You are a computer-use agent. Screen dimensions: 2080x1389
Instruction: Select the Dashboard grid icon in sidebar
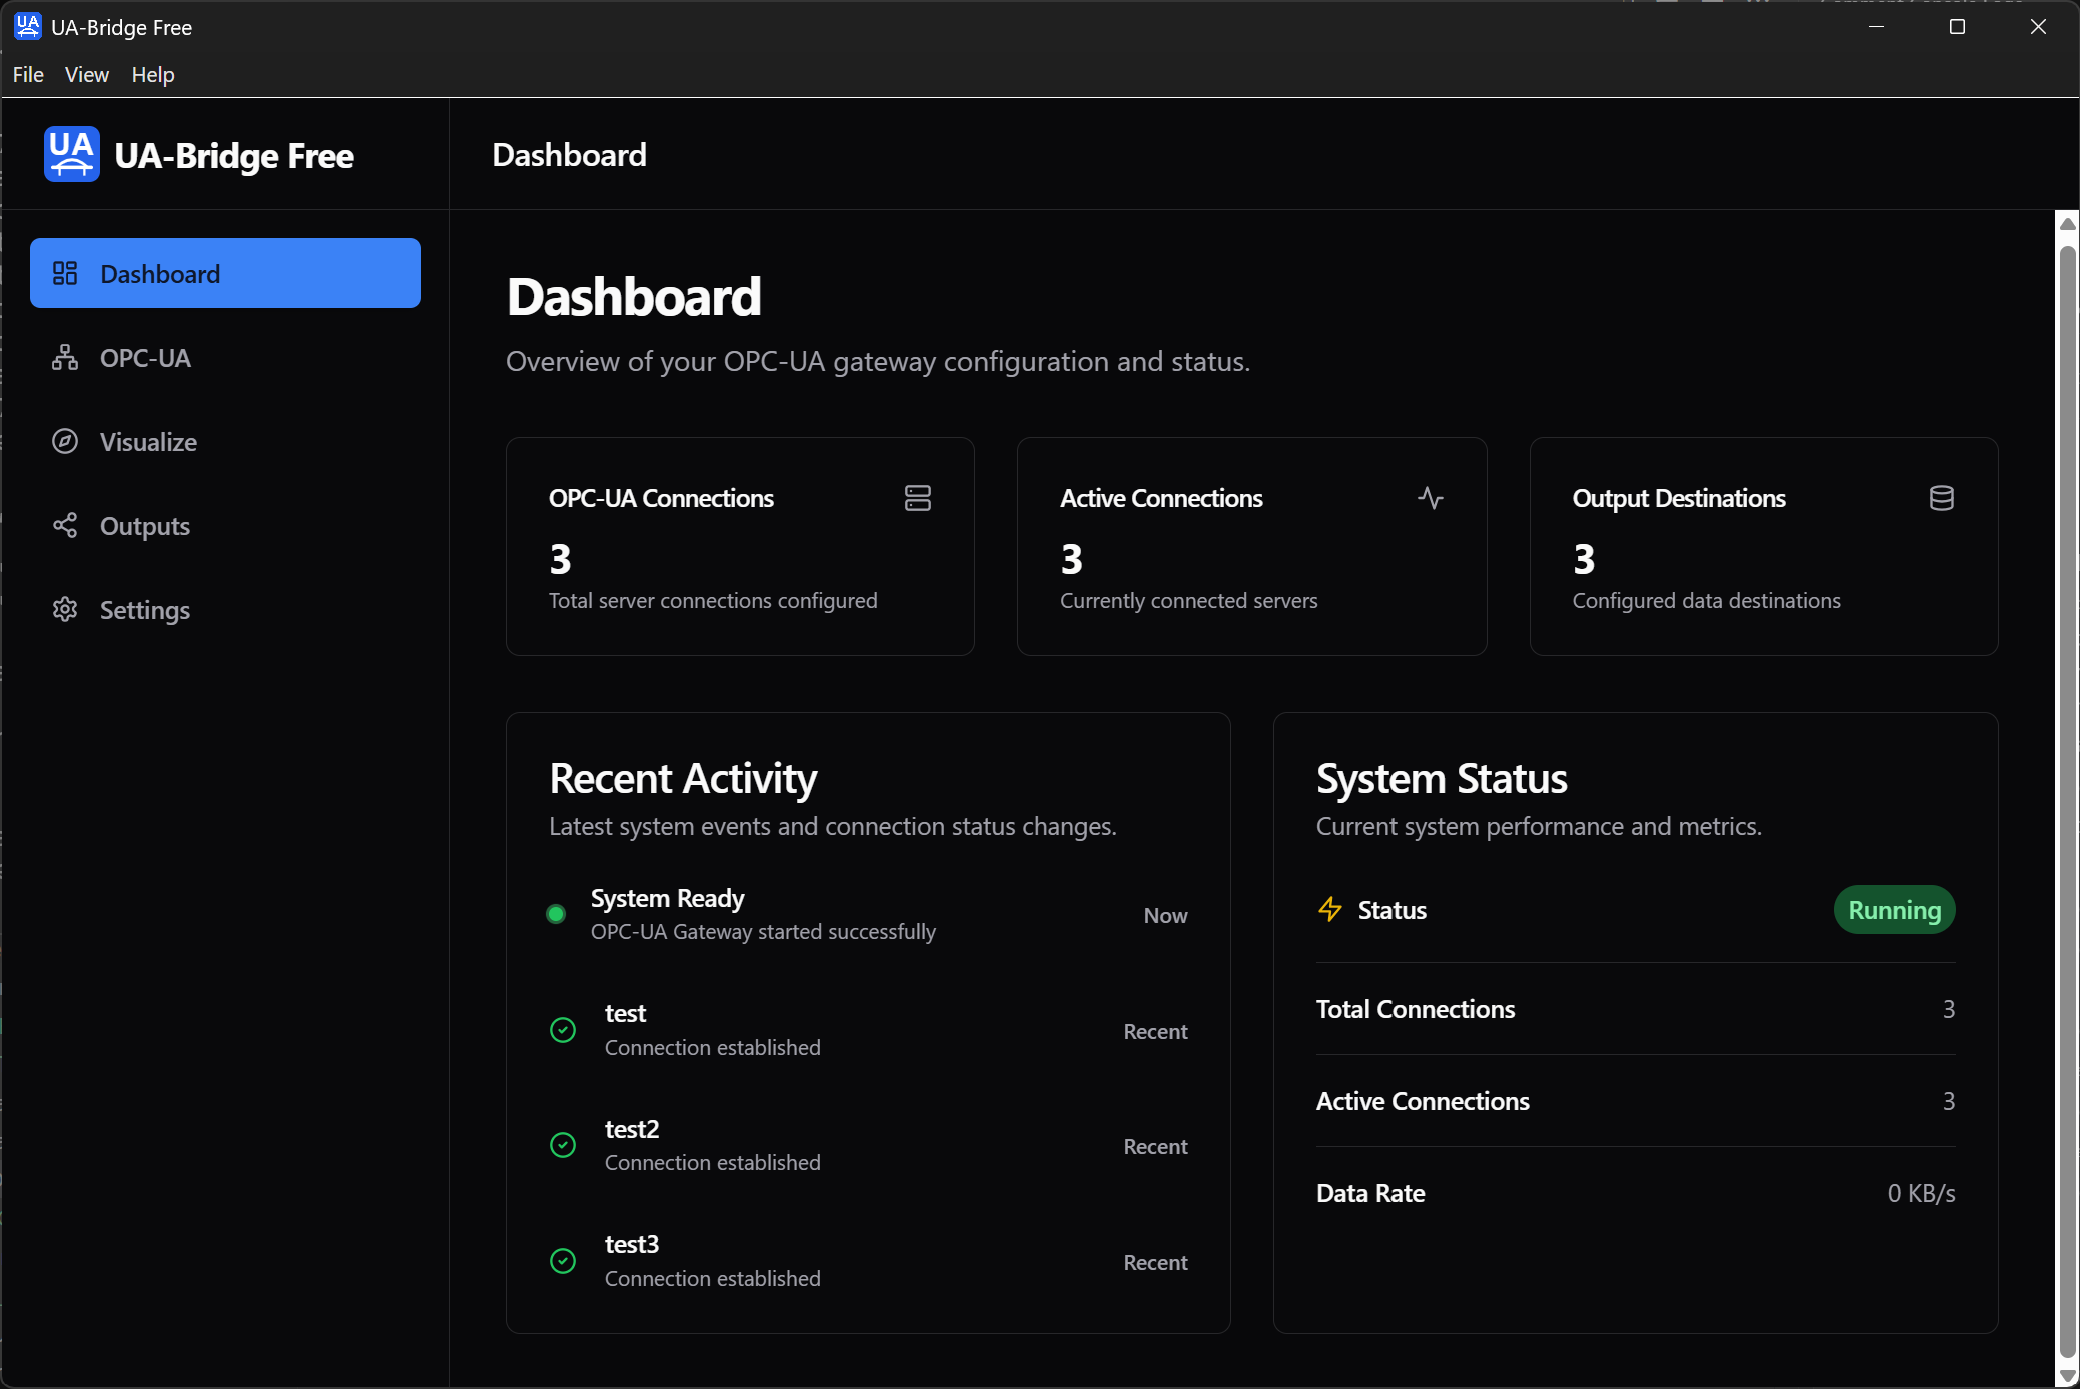(x=65, y=272)
